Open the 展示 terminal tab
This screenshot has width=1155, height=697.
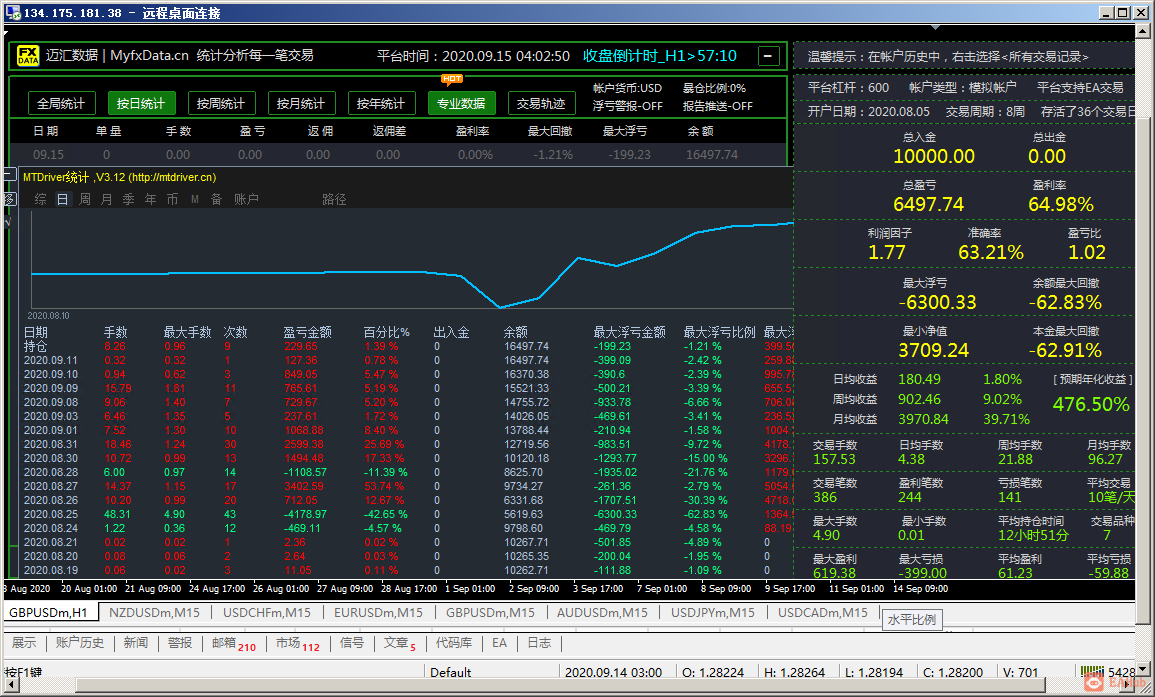pos(24,643)
